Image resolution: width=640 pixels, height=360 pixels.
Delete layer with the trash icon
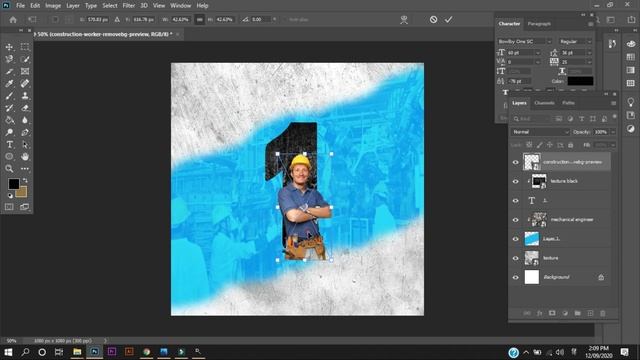coord(602,313)
